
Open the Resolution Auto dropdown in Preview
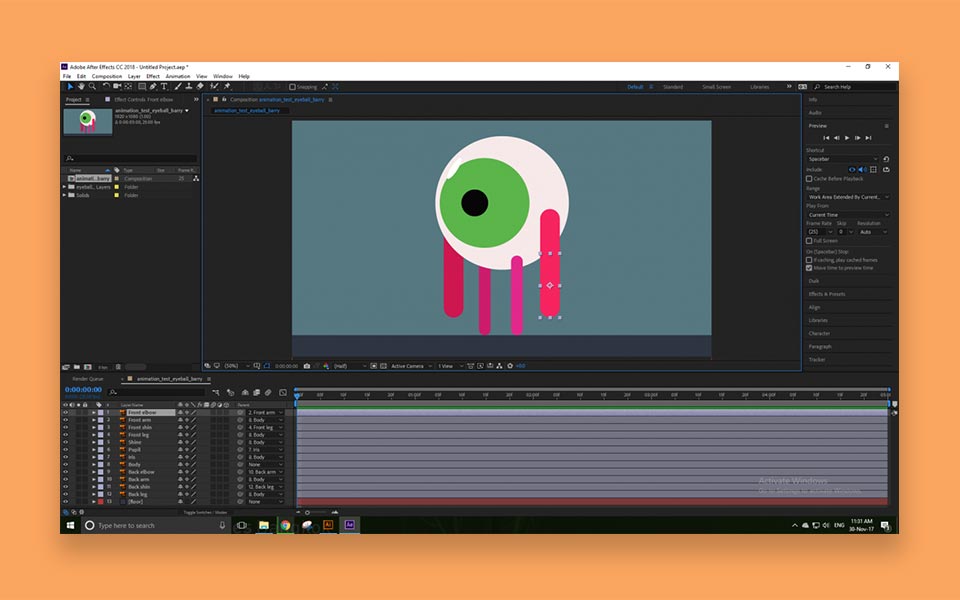(x=872, y=232)
